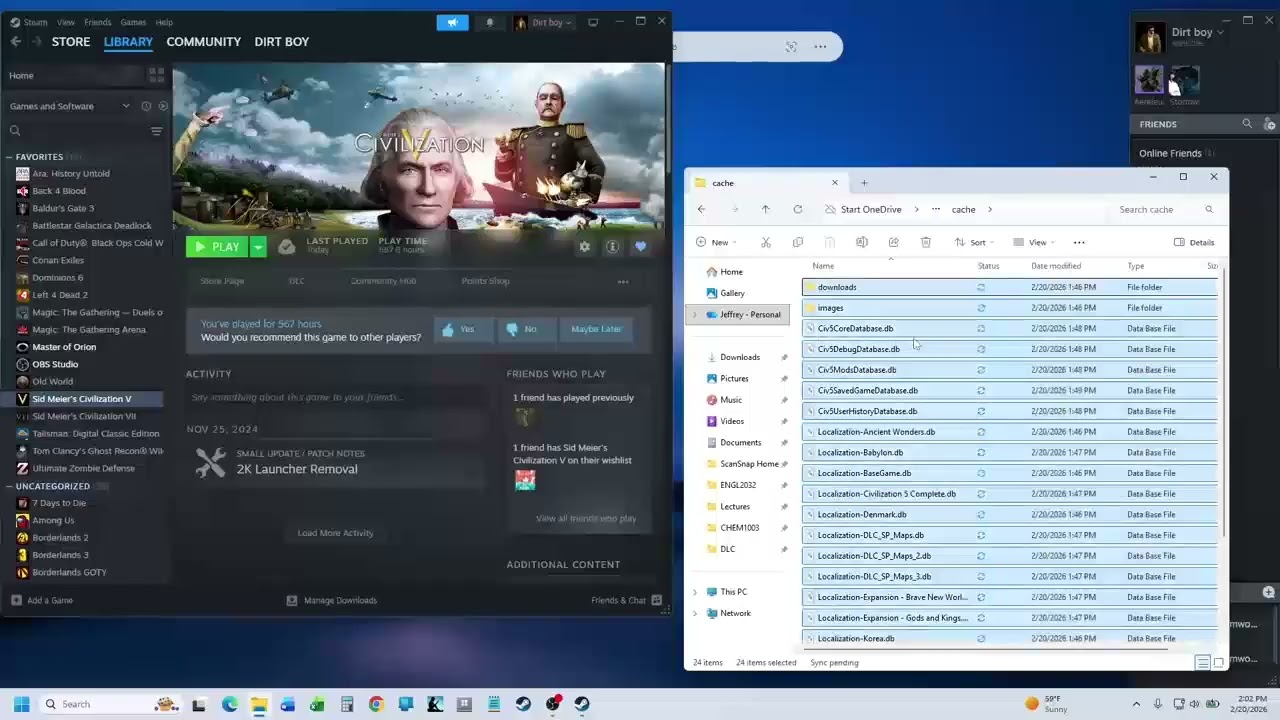Switch to the COMMUNITY tab

click(x=204, y=42)
